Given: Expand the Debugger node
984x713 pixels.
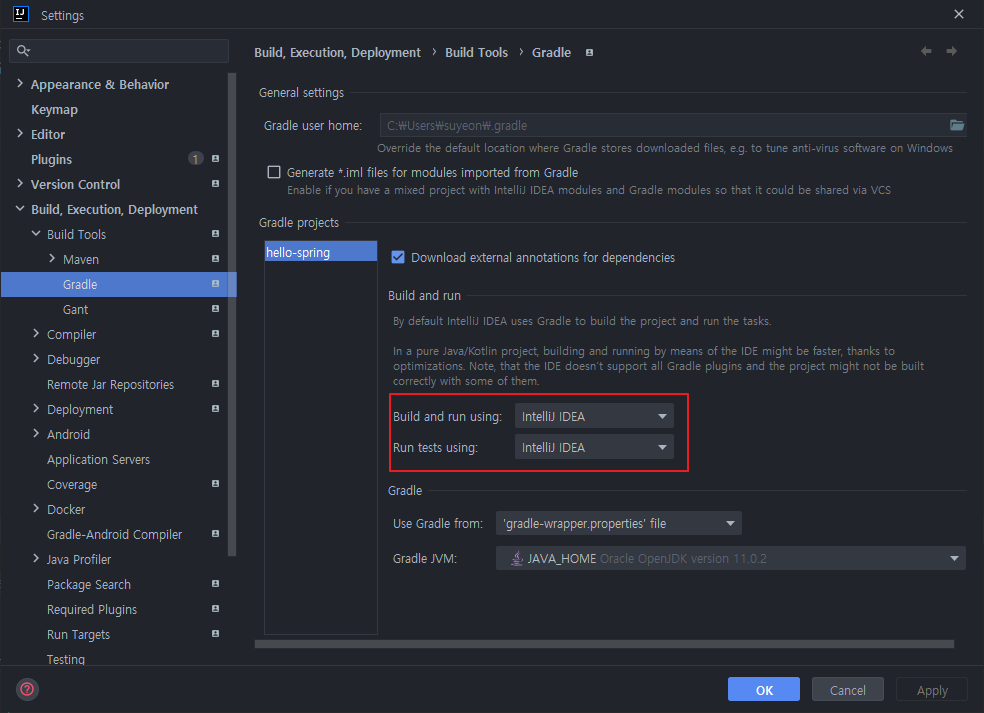Looking at the screenshot, I should coord(36,358).
